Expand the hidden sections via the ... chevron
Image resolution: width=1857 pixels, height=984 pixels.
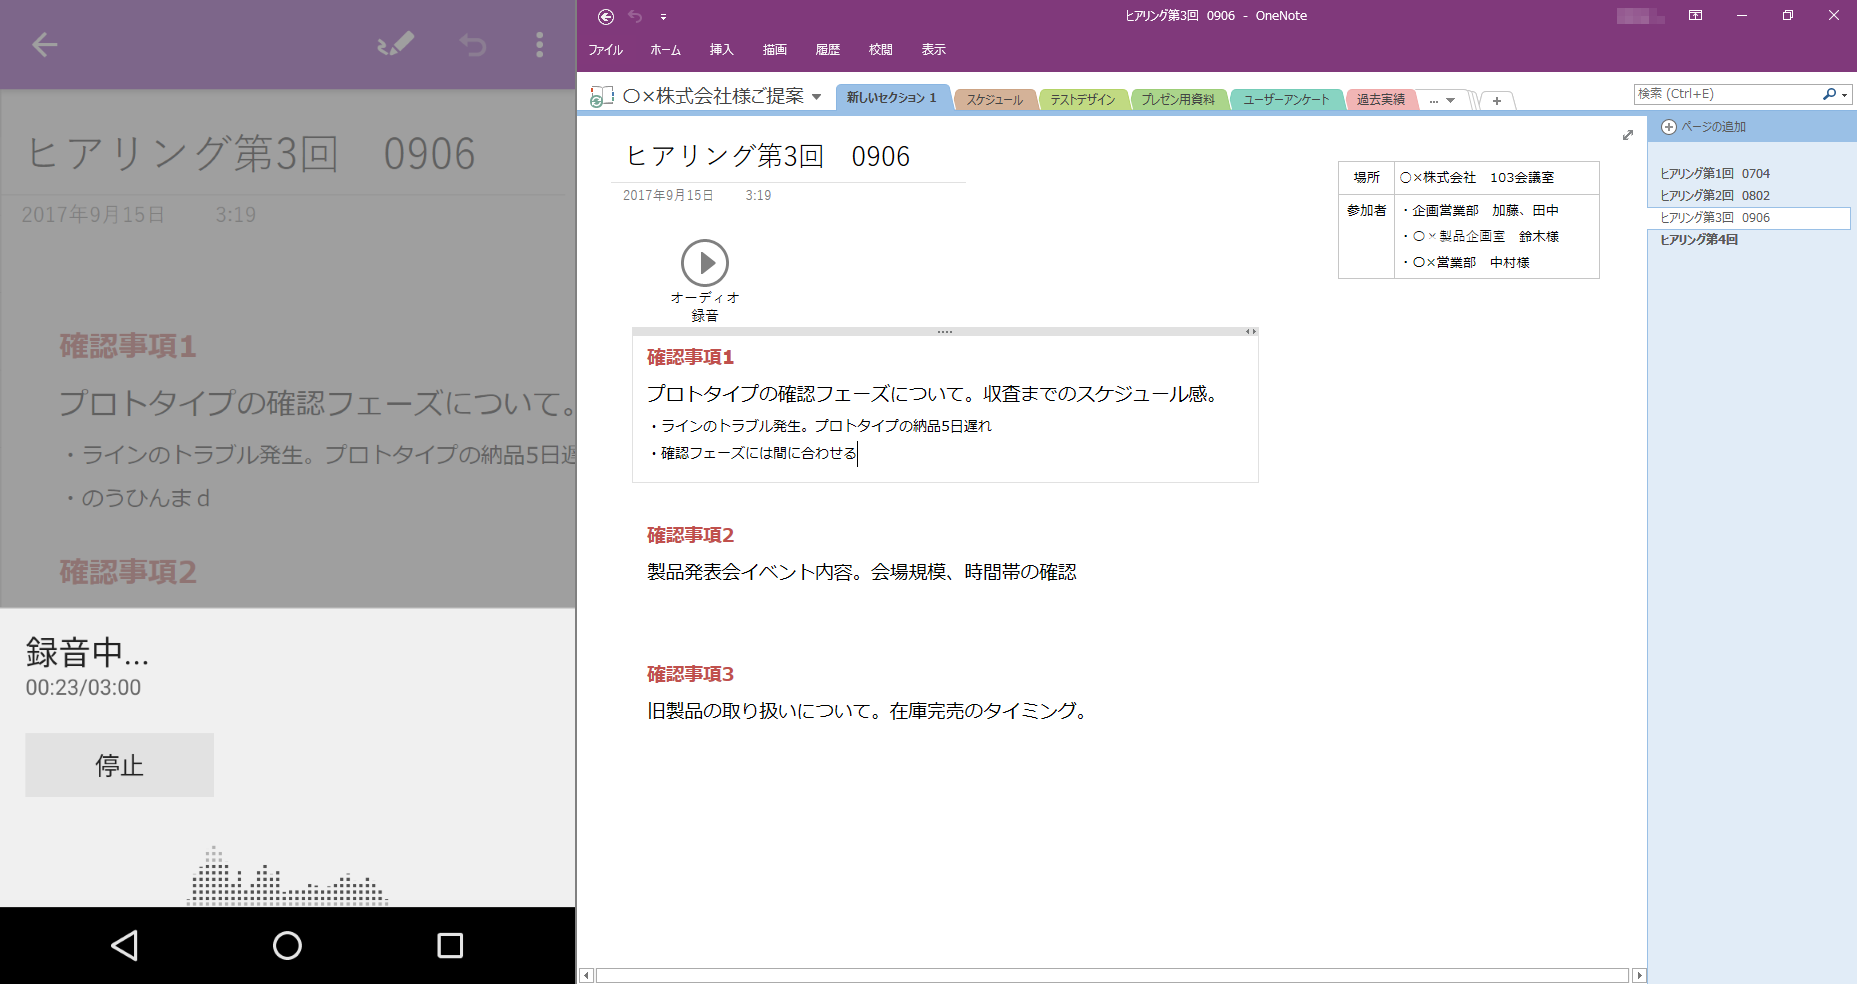[x=1441, y=99]
